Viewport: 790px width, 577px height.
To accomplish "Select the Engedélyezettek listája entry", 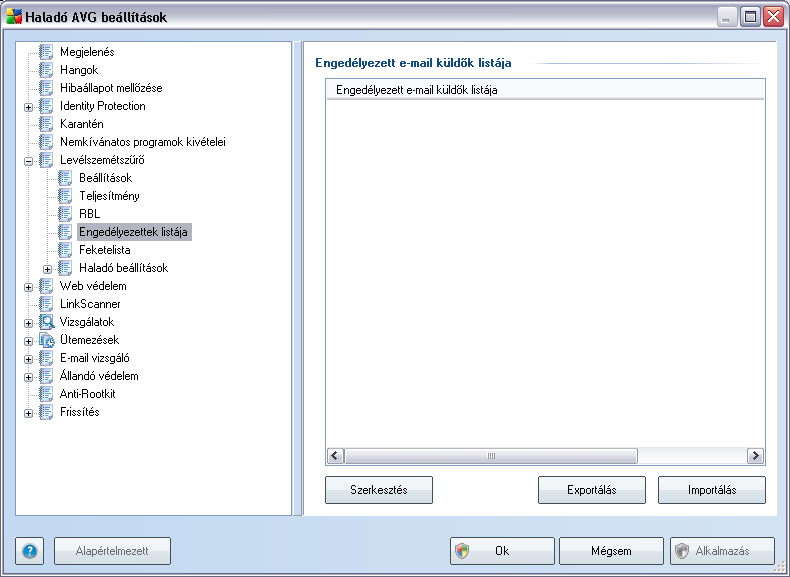I will pyautogui.click(x=134, y=232).
